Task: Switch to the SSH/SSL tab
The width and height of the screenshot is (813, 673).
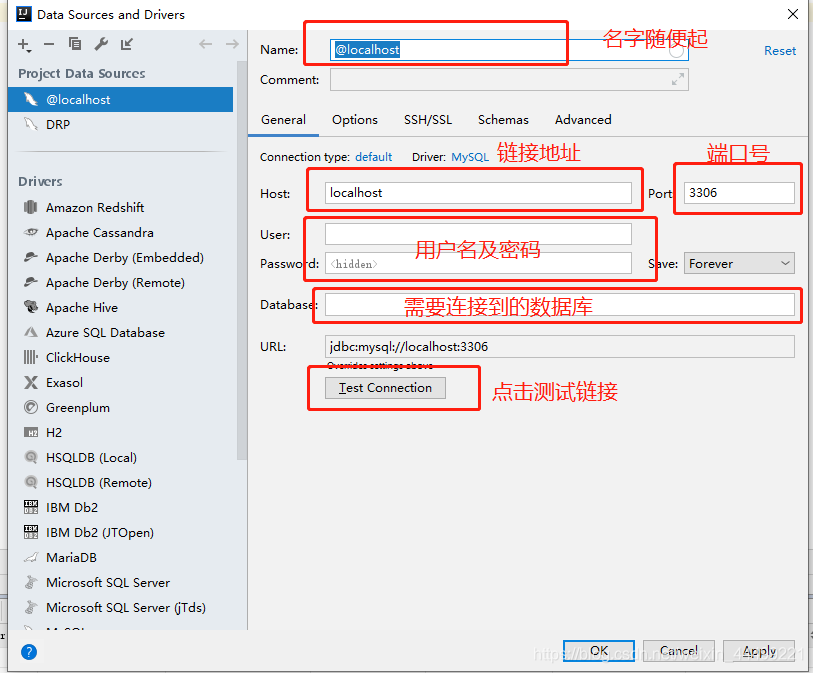Action: tap(428, 120)
